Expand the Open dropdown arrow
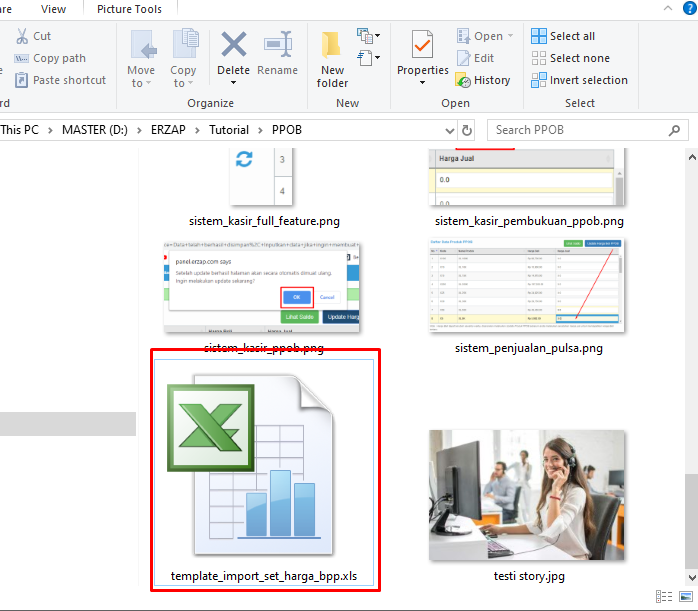This screenshot has width=698, height=611. (x=510, y=36)
